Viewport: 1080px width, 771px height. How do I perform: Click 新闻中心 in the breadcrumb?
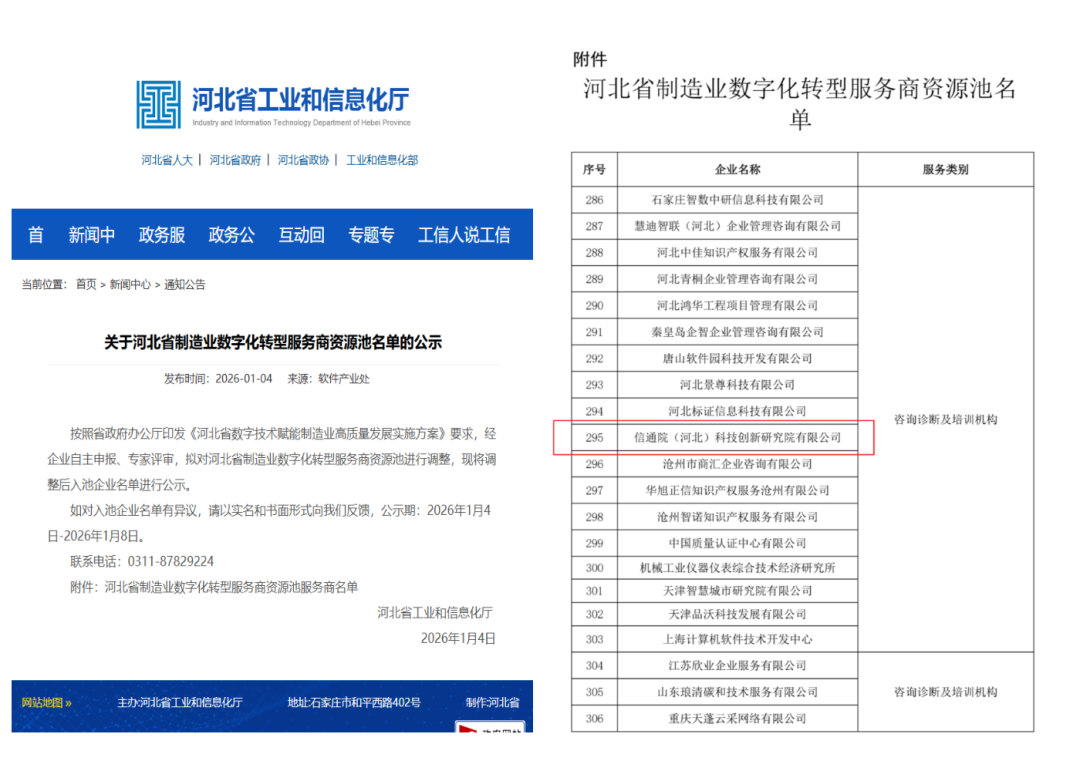click(x=130, y=284)
